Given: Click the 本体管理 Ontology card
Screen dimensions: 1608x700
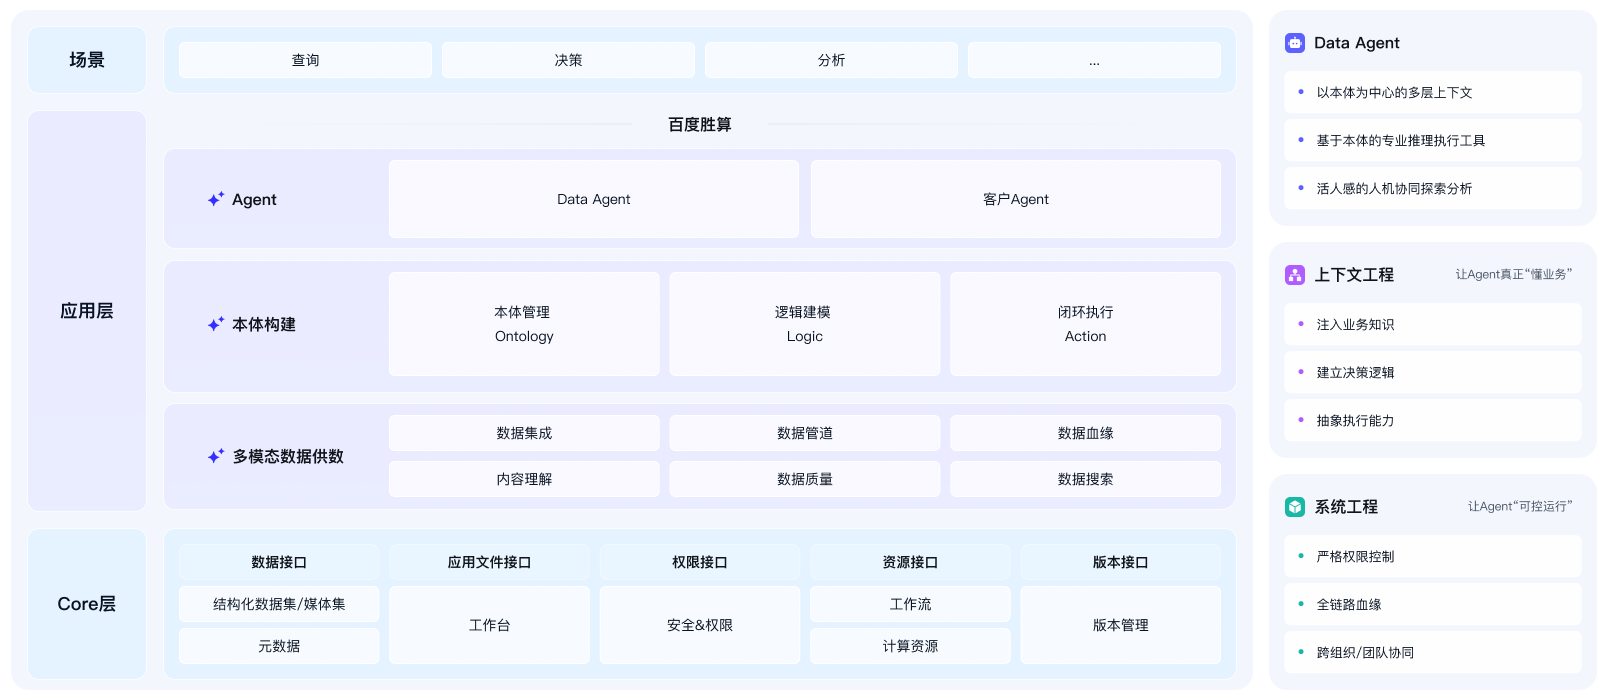Looking at the screenshot, I should pyautogui.click(x=524, y=324).
